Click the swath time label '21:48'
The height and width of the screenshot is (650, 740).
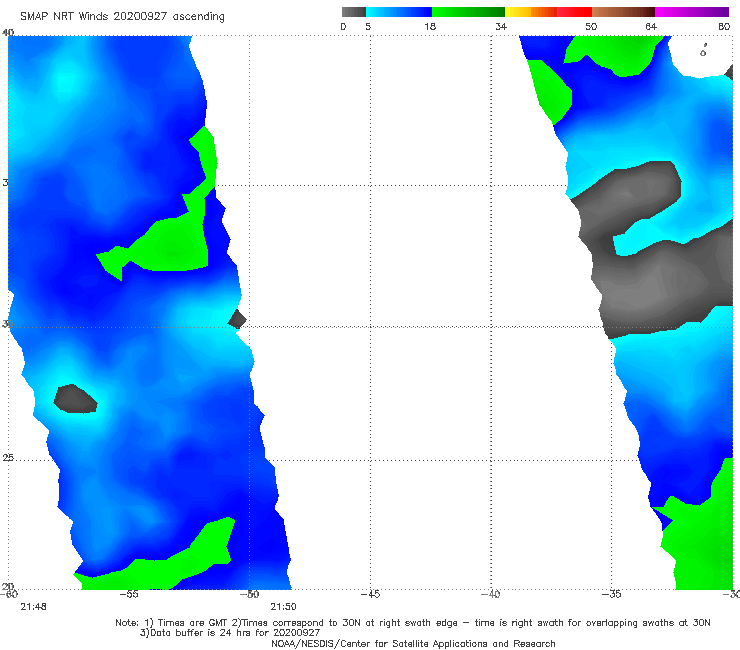tap(34, 607)
